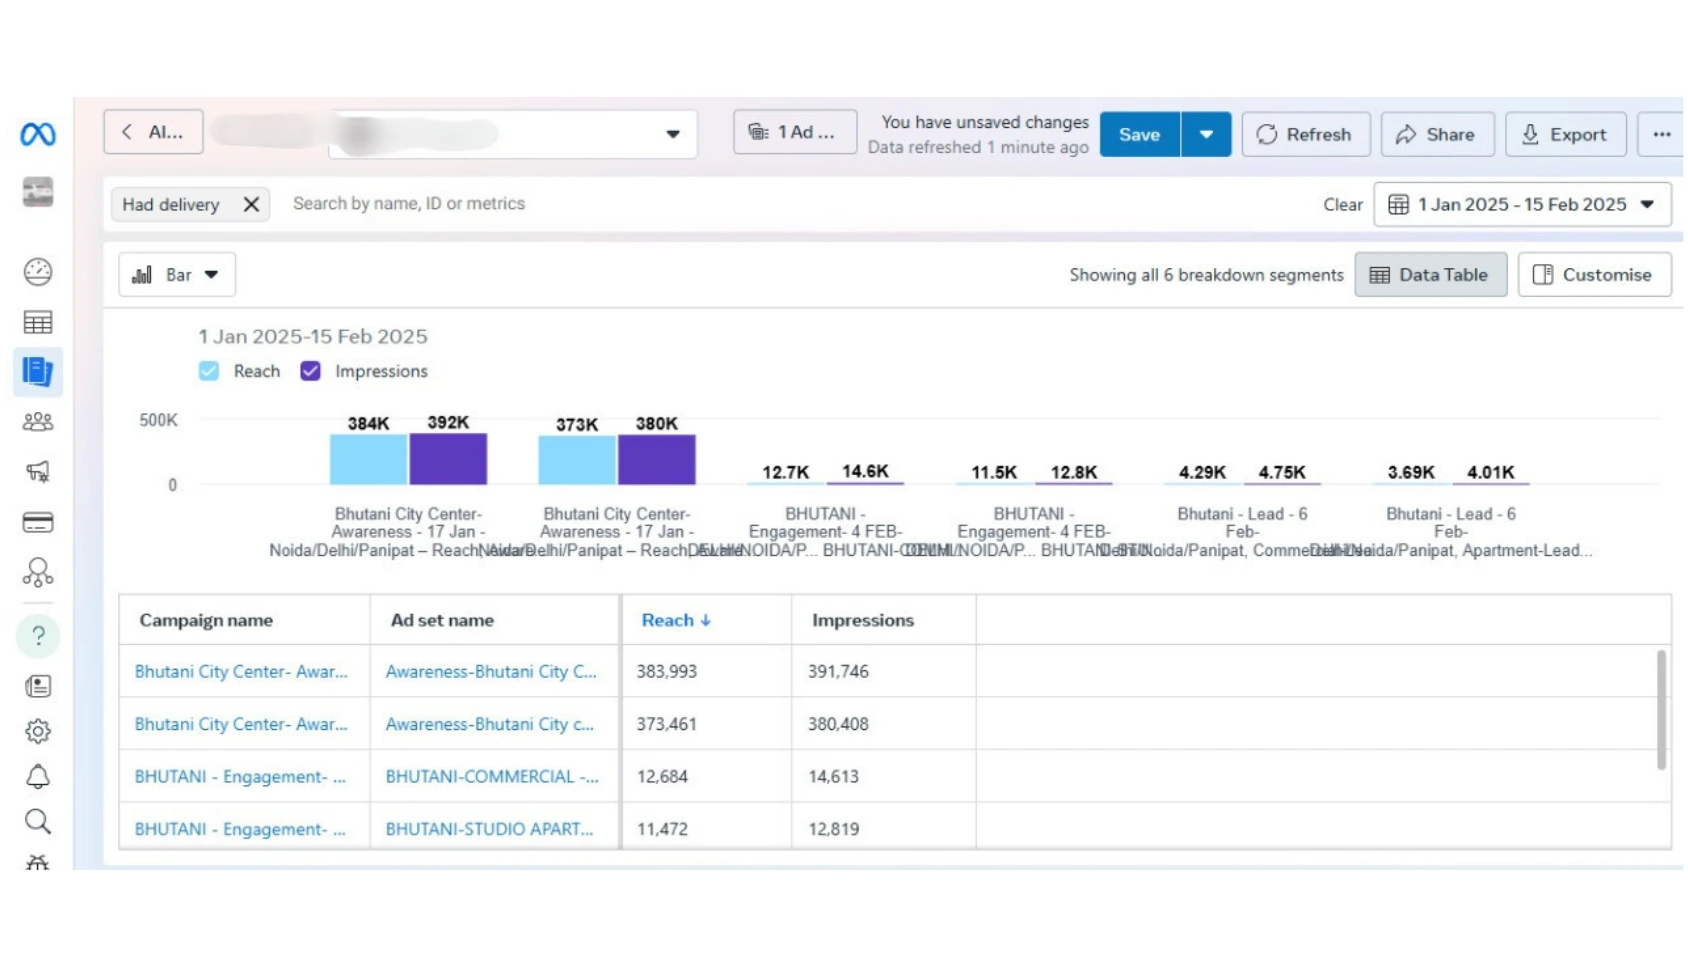Open the Meta logo home

point(38,134)
